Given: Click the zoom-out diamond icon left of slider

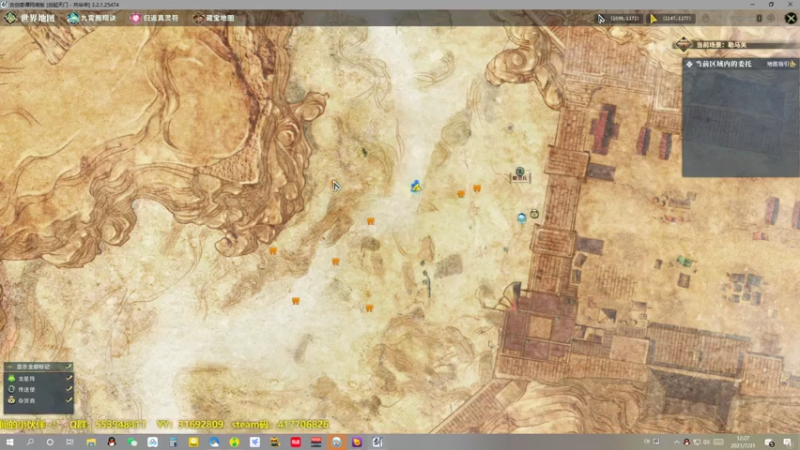Looking at the screenshot, I should 706,18.
